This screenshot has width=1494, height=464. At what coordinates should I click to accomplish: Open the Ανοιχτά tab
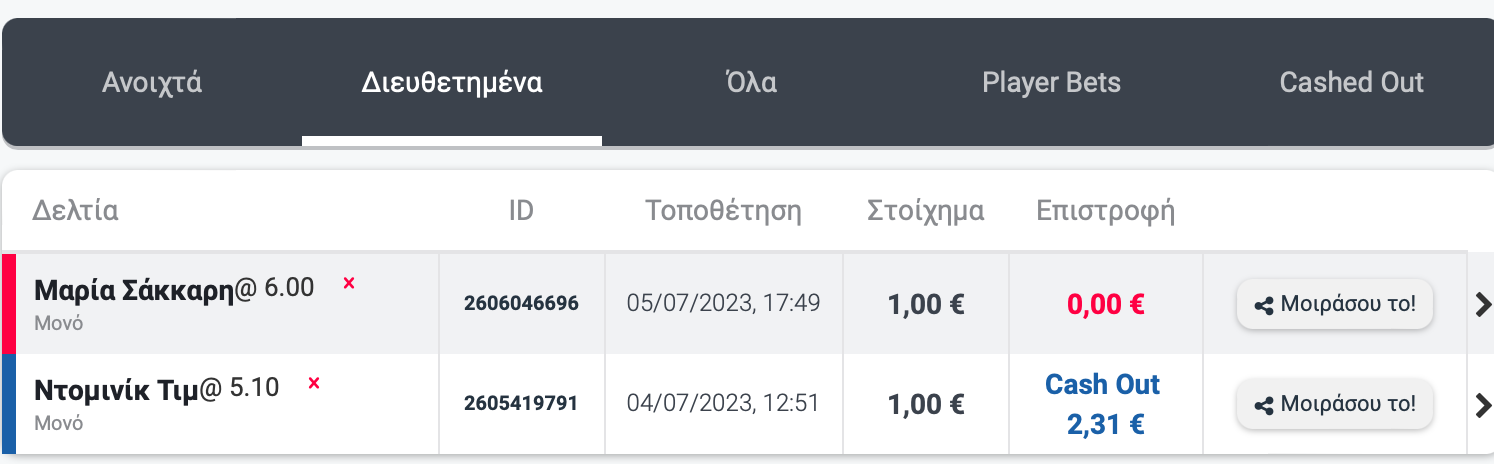152,82
